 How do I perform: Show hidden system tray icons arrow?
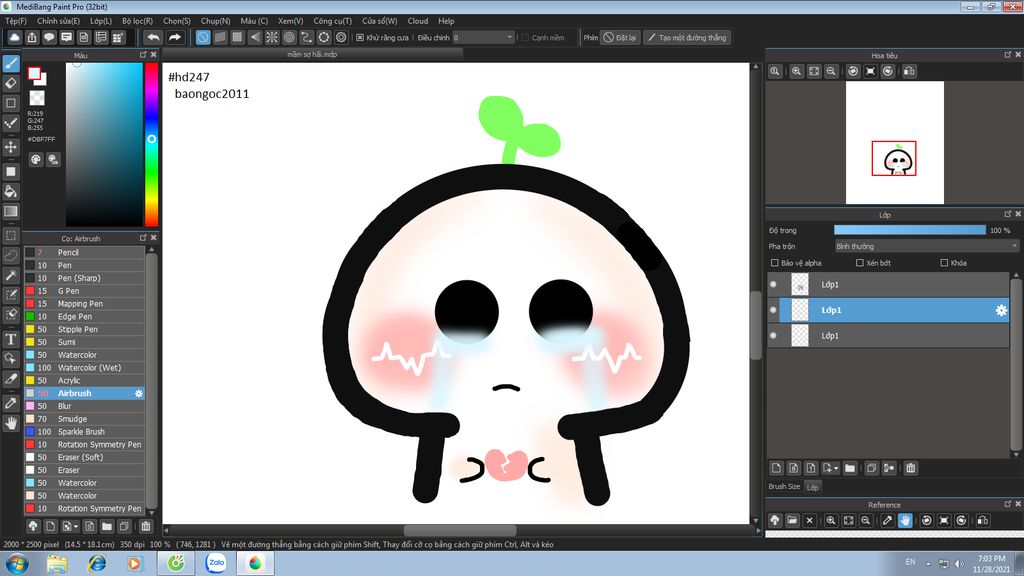click(928, 564)
